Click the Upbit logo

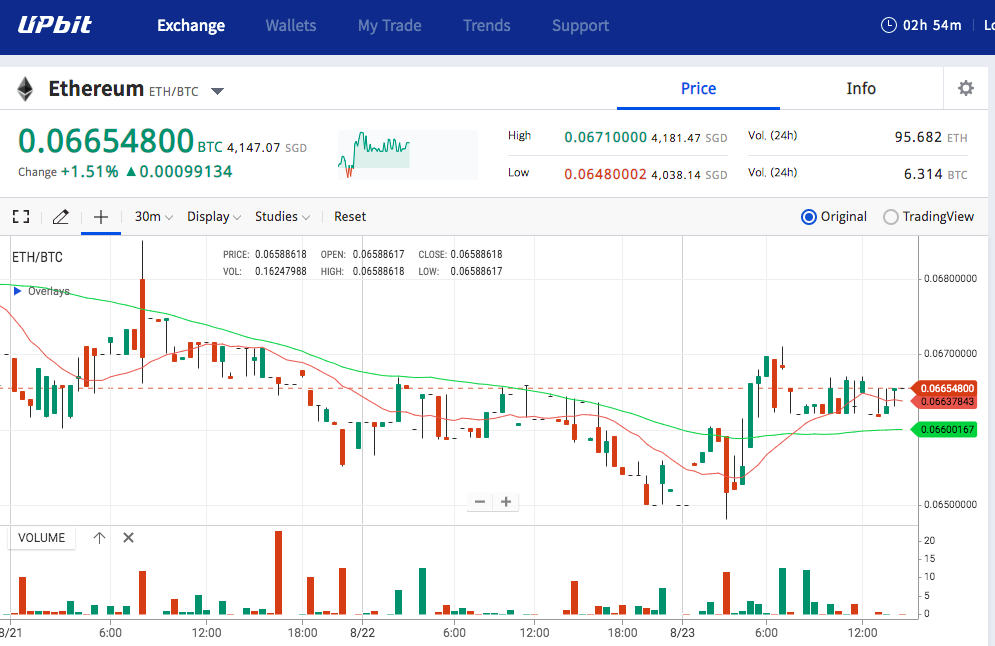coord(55,25)
